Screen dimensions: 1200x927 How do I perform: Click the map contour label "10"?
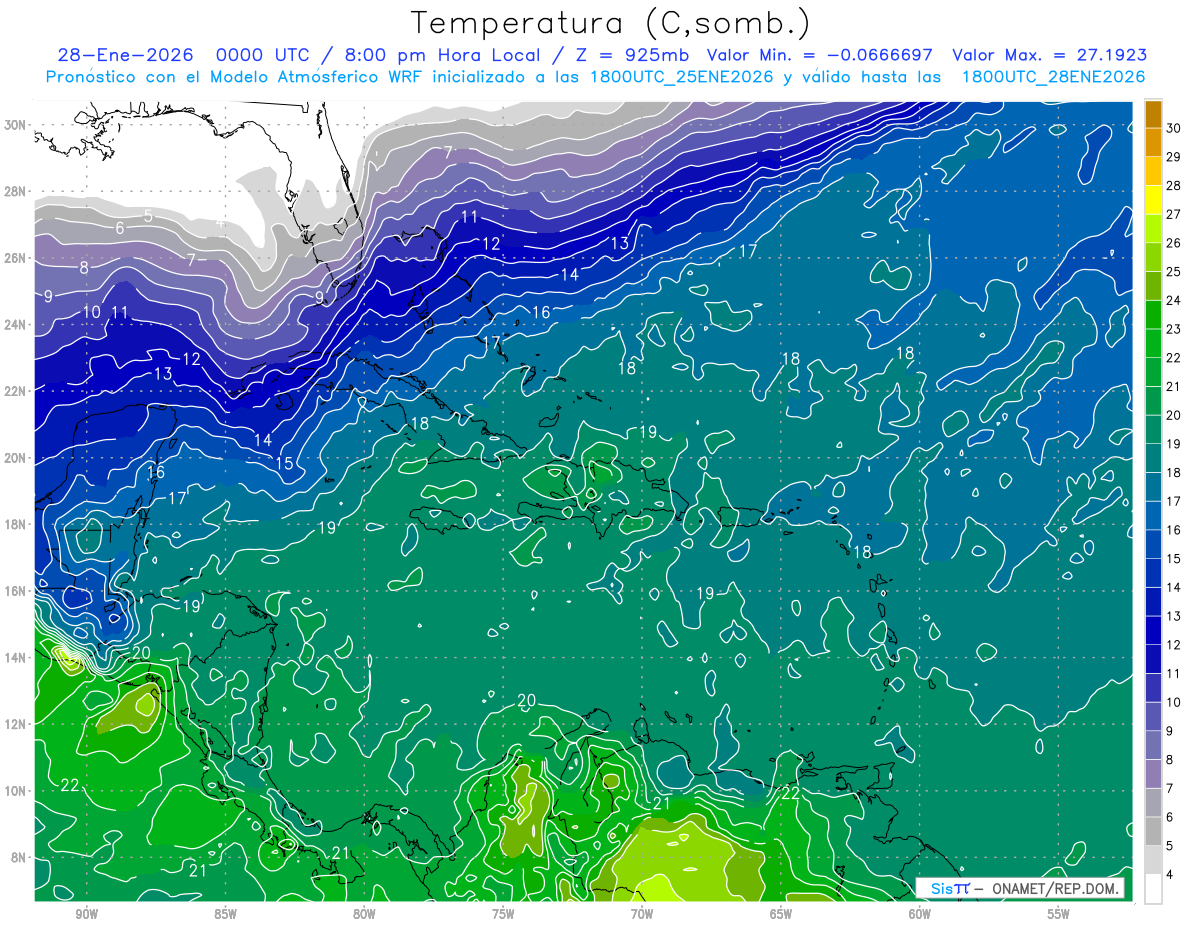point(92,312)
